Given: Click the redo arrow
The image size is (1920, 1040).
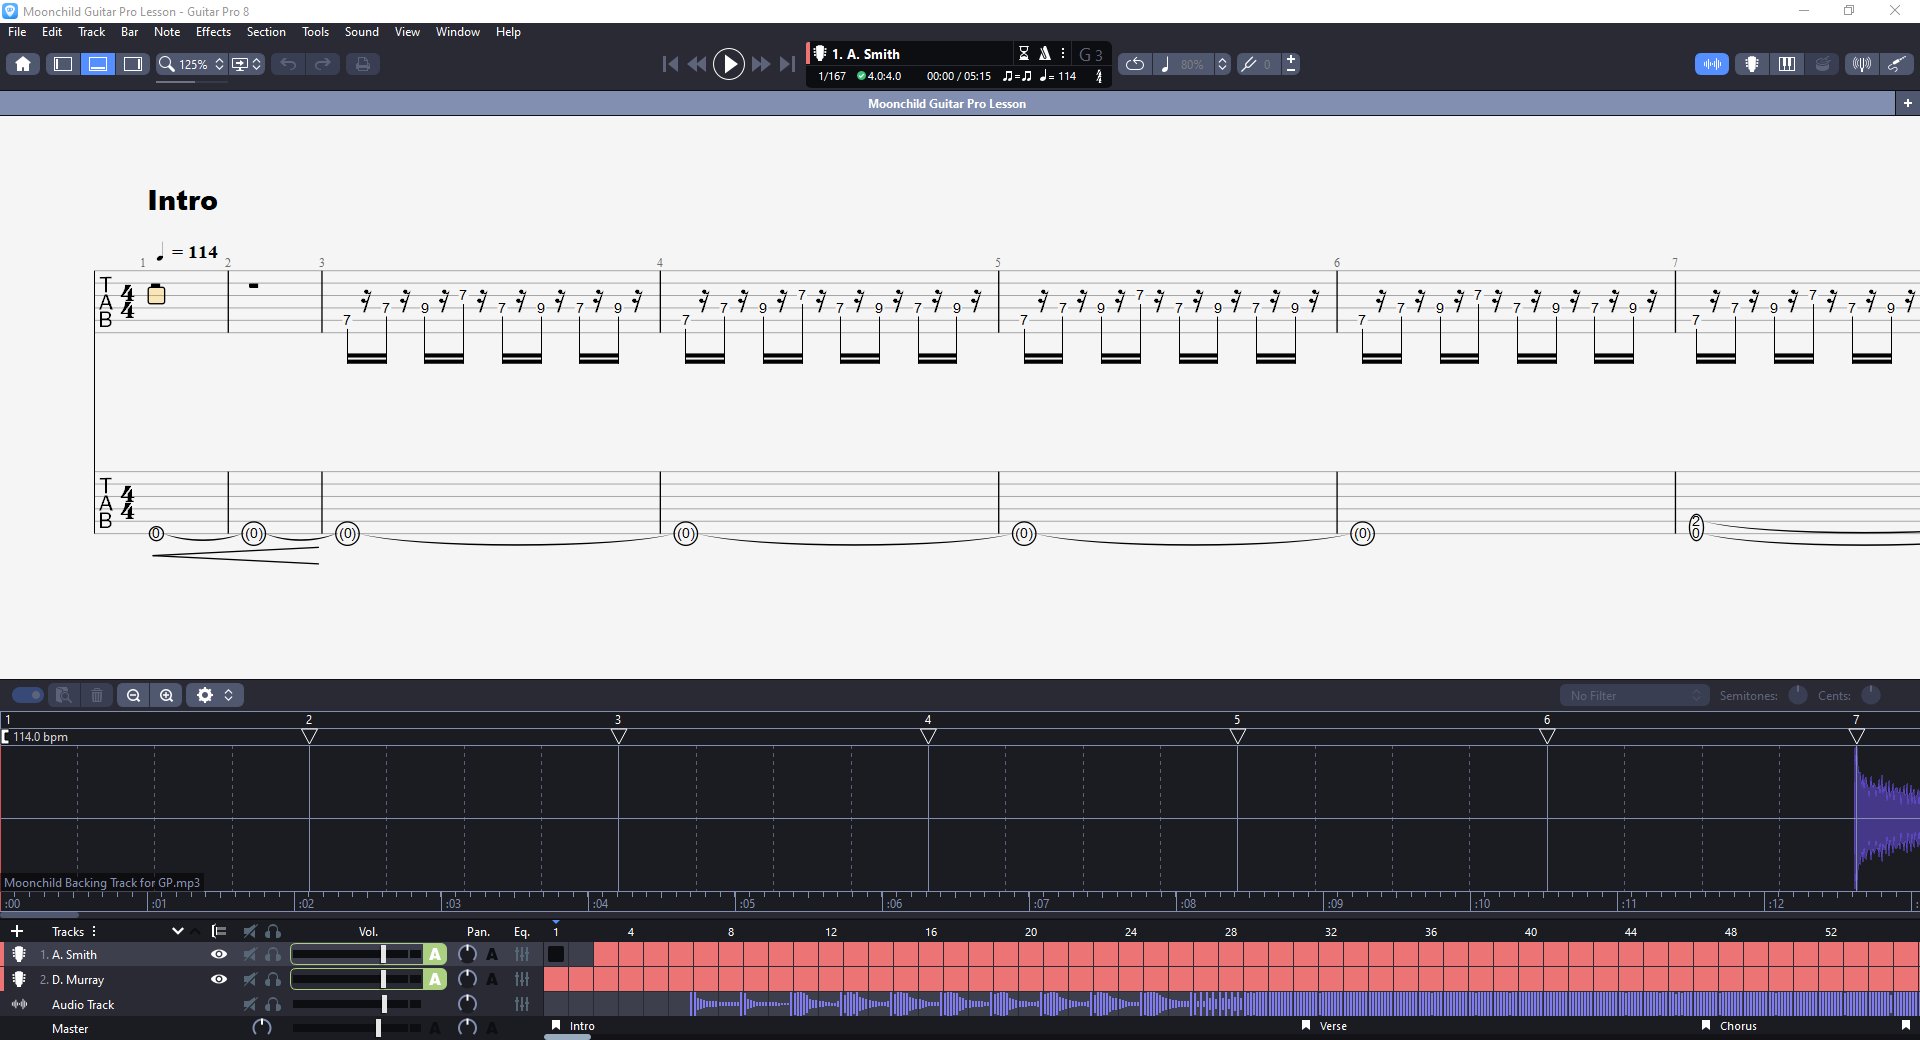Looking at the screenshot, I should 323,64.
